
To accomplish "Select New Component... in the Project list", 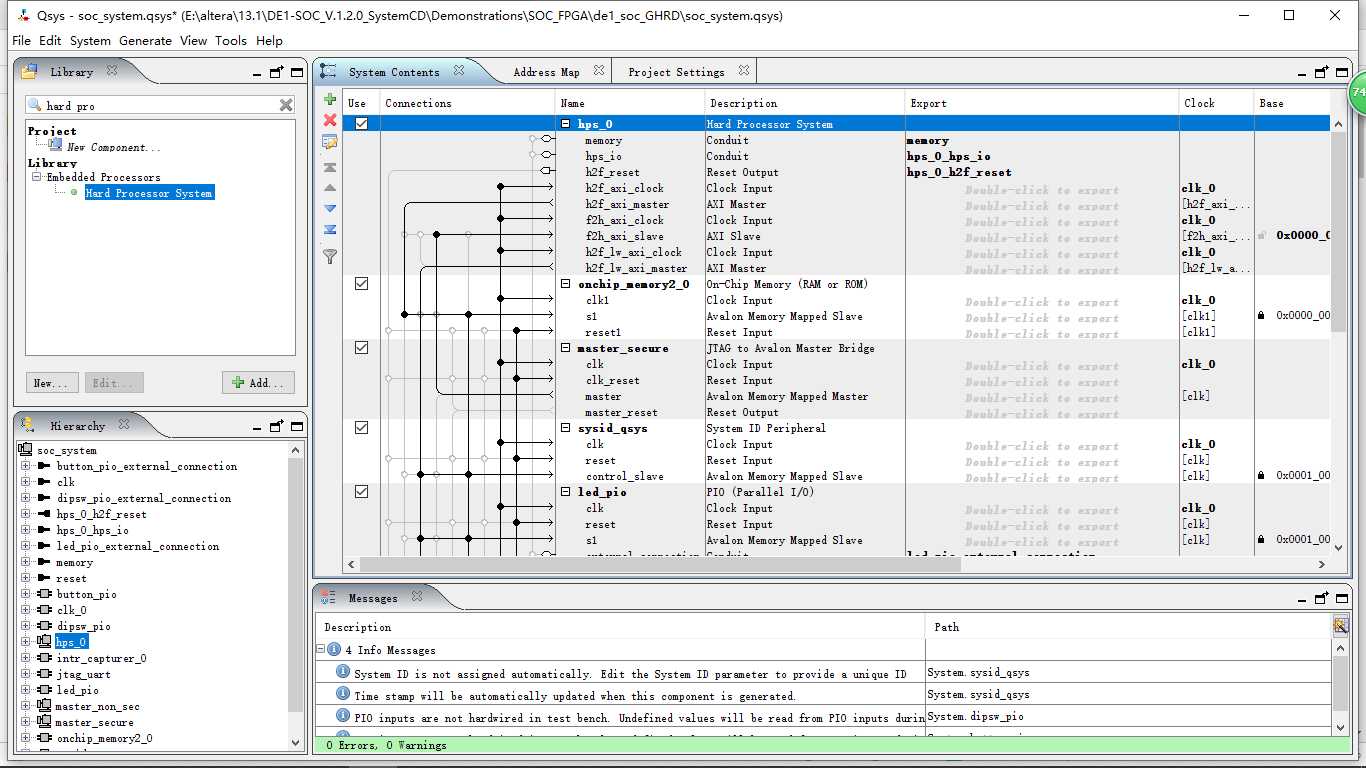I will tap(113, 147).
